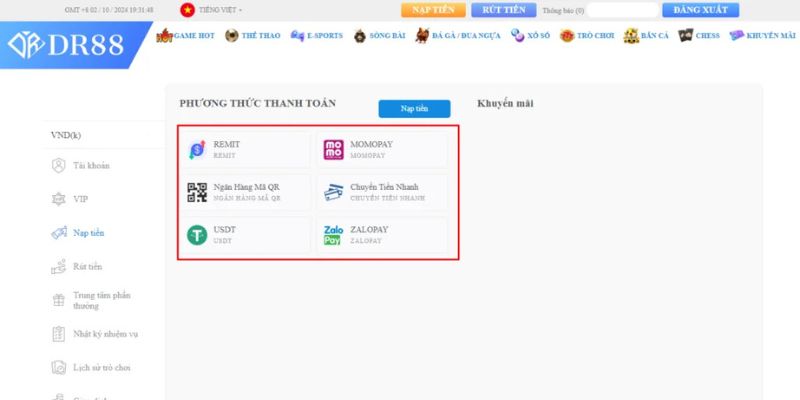Viewport: 800px width, 400px height.
Task: Choose the ZaloPay logo icon
Action: (x=333, y=235)
